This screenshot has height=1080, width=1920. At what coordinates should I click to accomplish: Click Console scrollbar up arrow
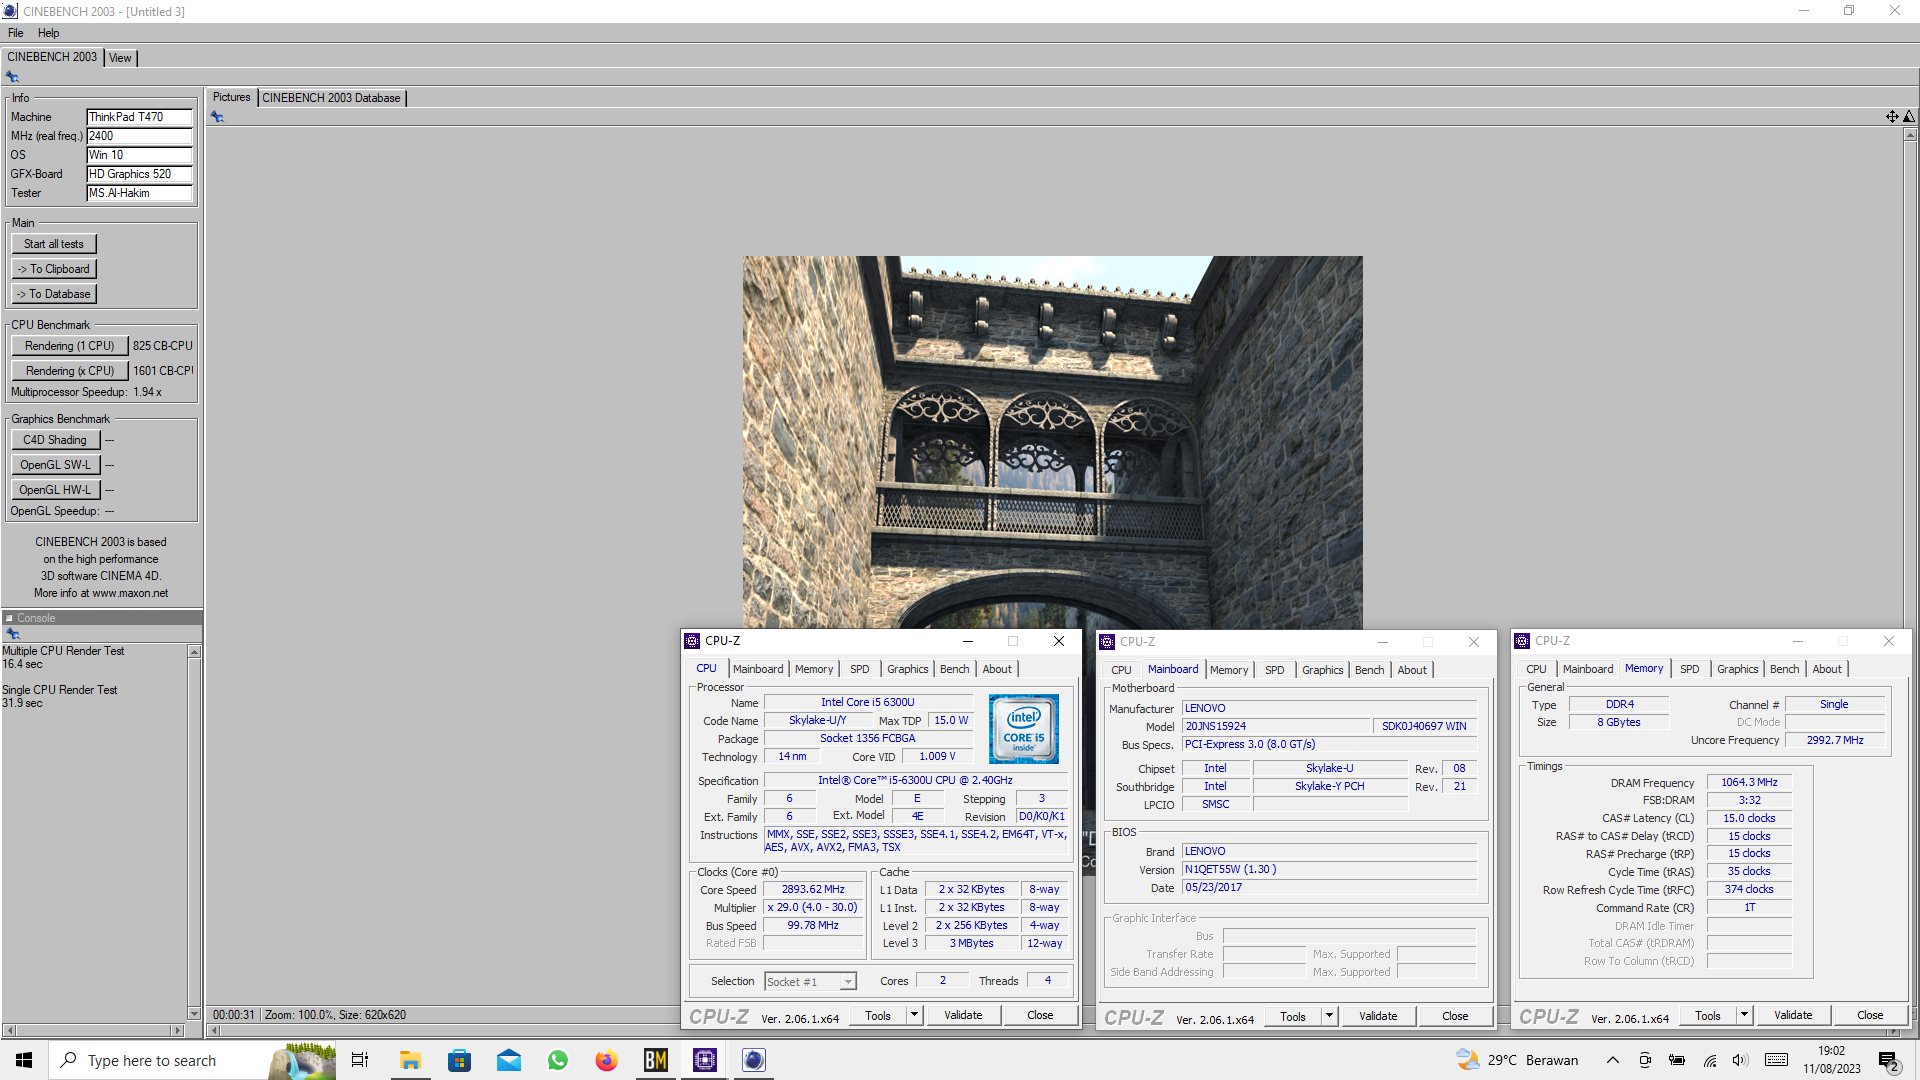[194, 652]
